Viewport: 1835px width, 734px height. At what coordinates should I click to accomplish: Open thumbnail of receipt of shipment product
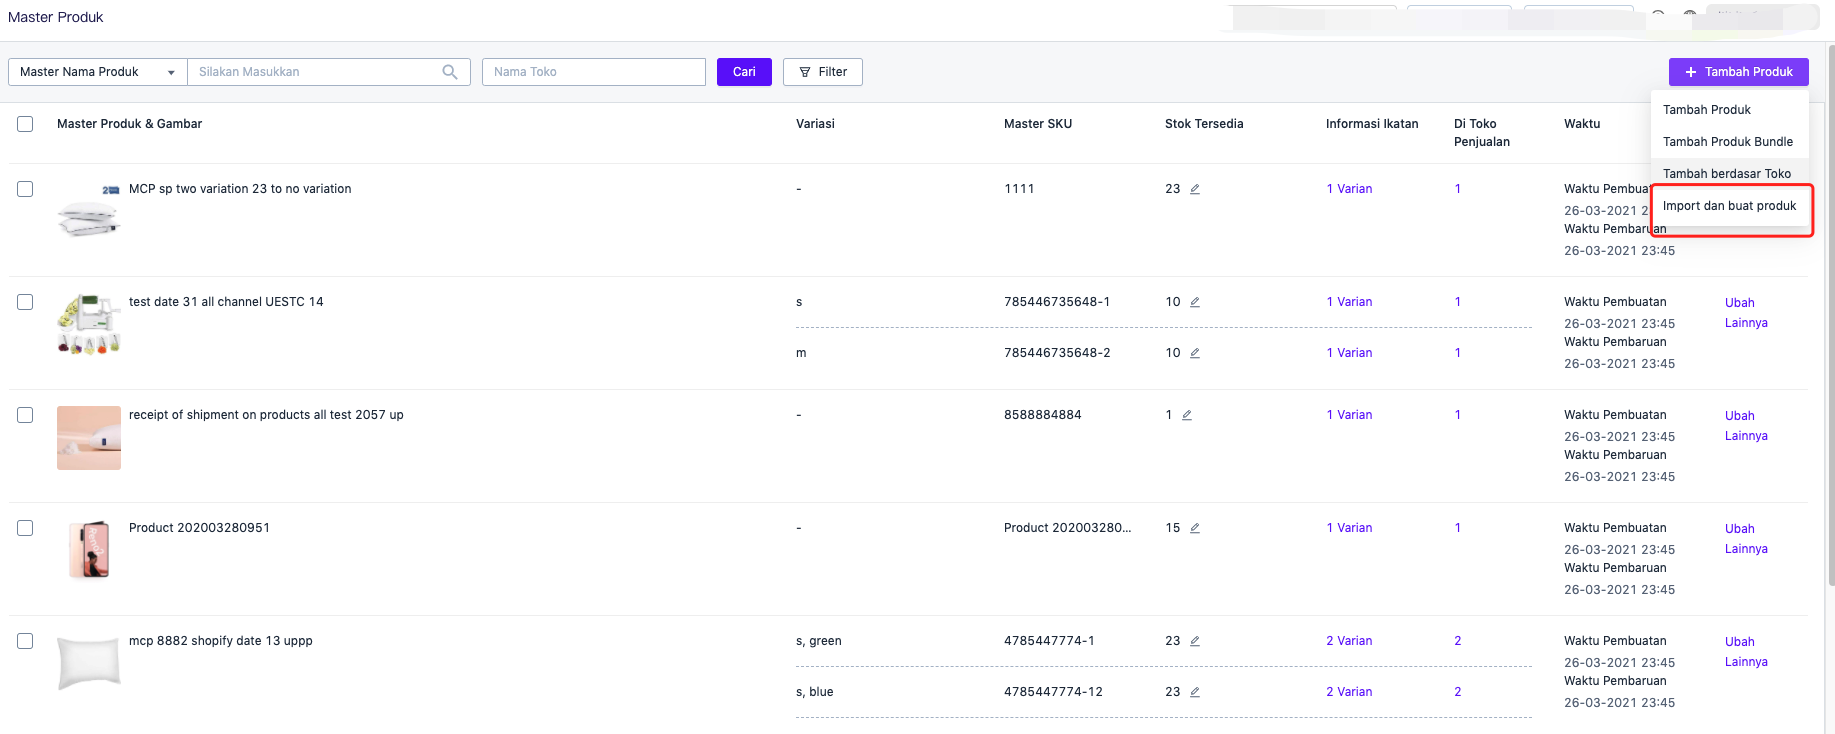89,438
